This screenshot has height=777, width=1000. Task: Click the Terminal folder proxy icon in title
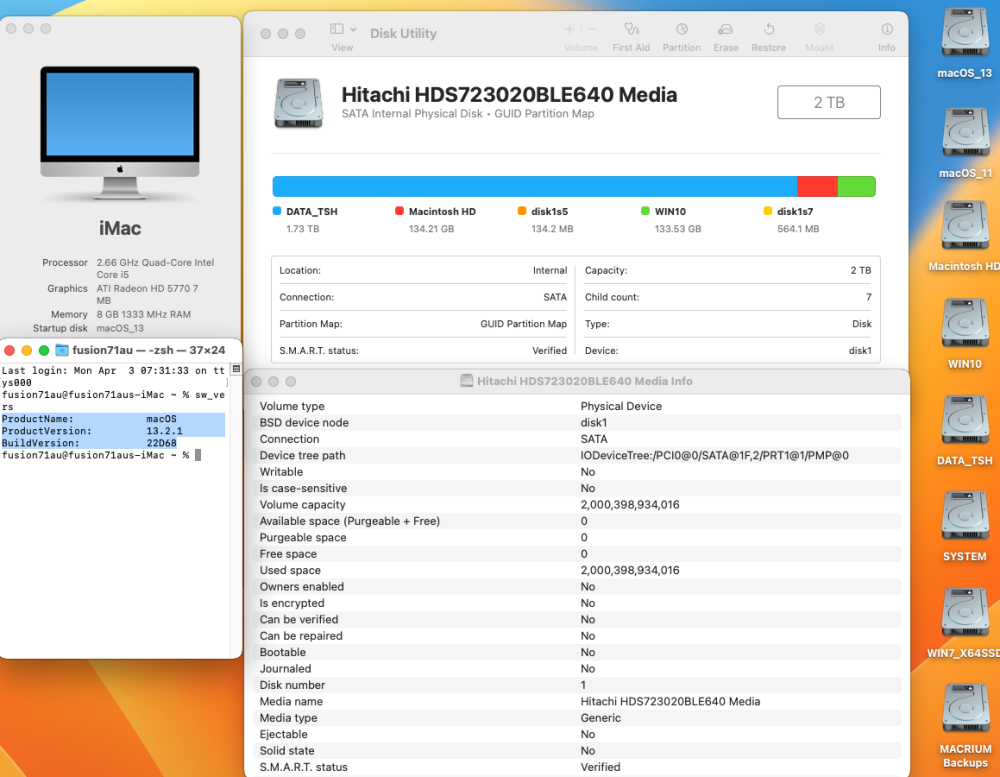coord(62,350)
